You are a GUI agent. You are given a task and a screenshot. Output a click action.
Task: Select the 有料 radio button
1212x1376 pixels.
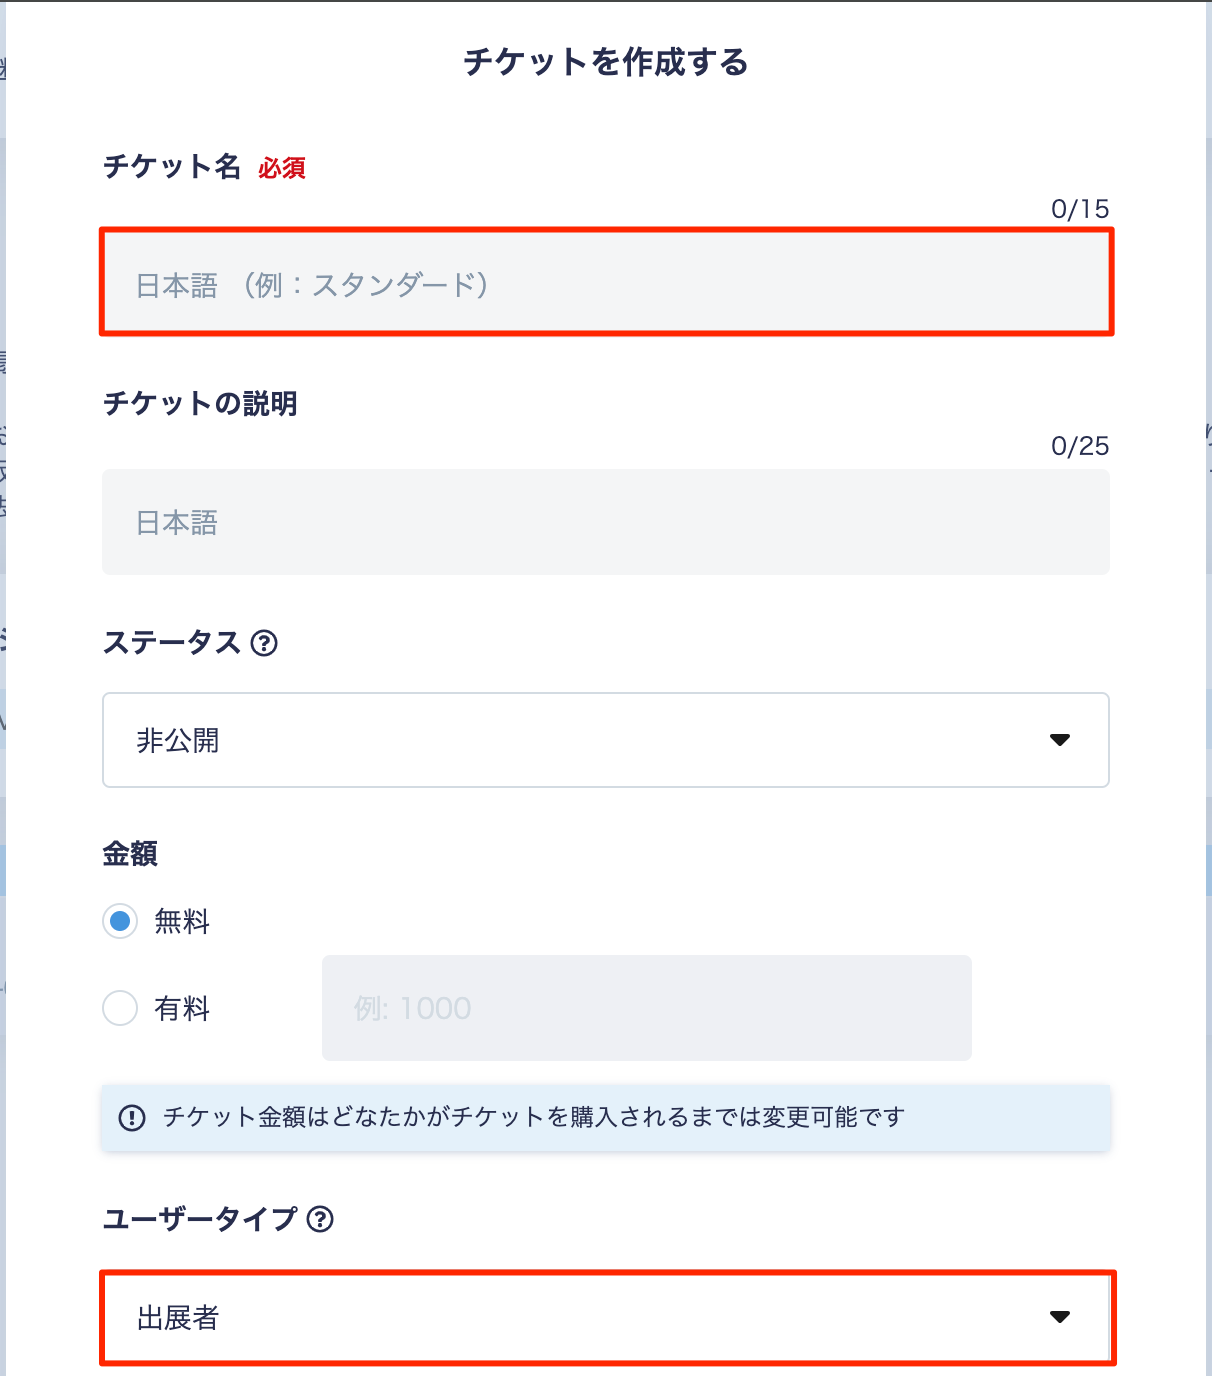(x=120, y=1008)
